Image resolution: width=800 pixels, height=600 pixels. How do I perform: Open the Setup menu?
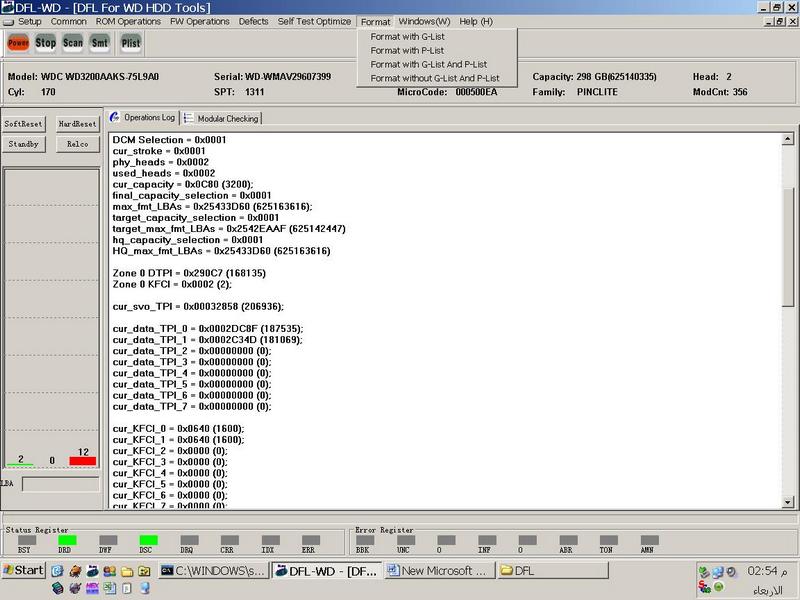(30, 21)
